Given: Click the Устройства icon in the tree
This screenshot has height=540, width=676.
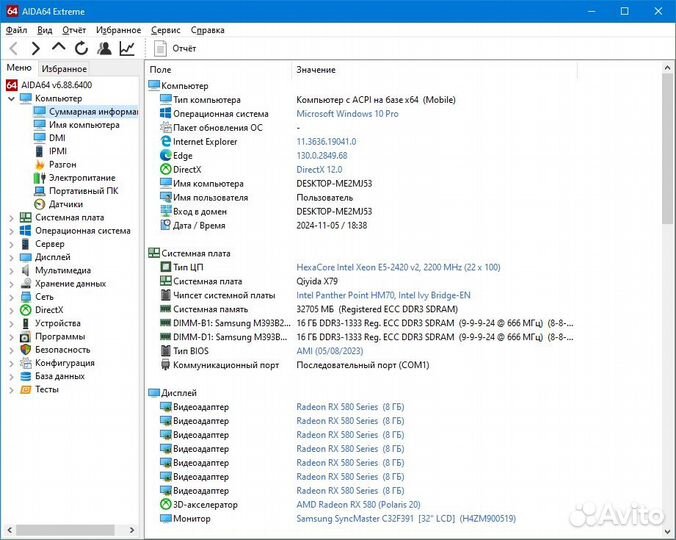Looking at the screenshot, I should (x=26, y=323).
